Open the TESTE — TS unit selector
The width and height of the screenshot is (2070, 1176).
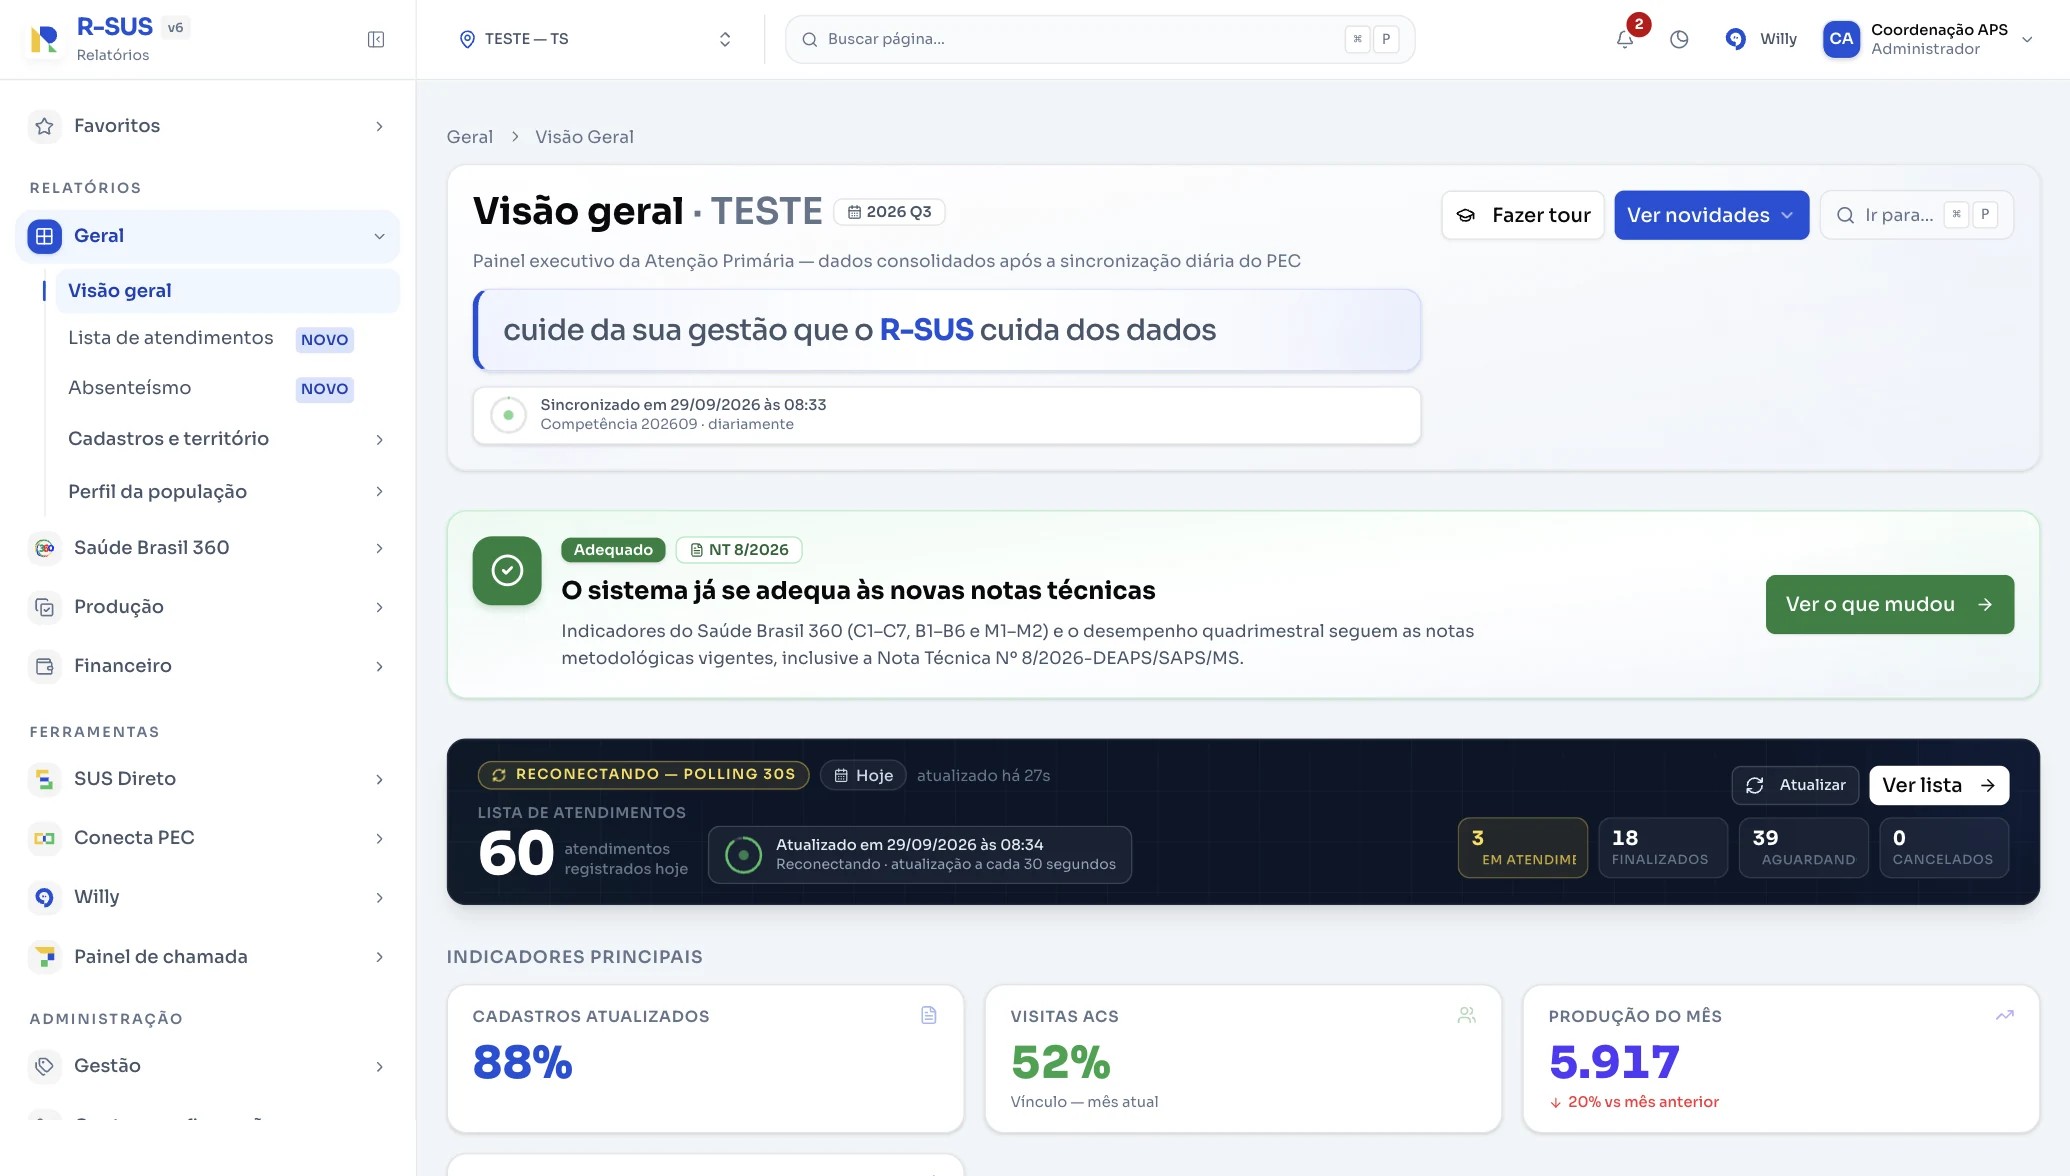pyautogui.click(x=596, y=39)
